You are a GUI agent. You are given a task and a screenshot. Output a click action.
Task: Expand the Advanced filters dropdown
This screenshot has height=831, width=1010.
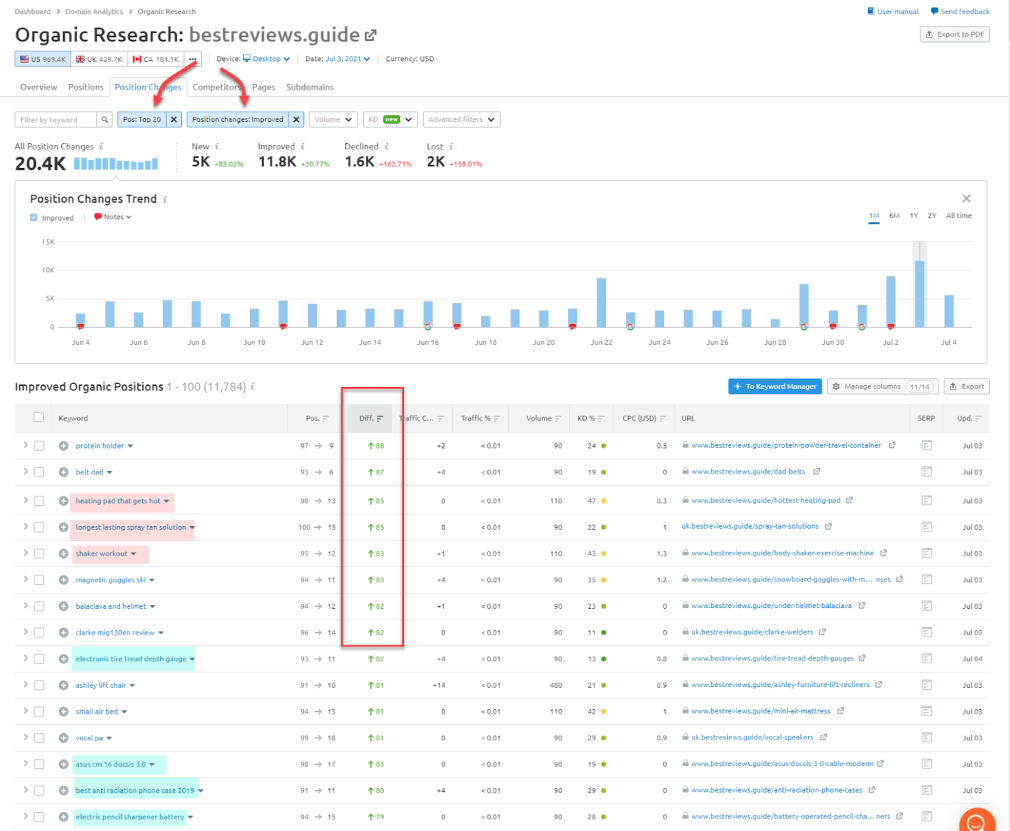point(461,120)
